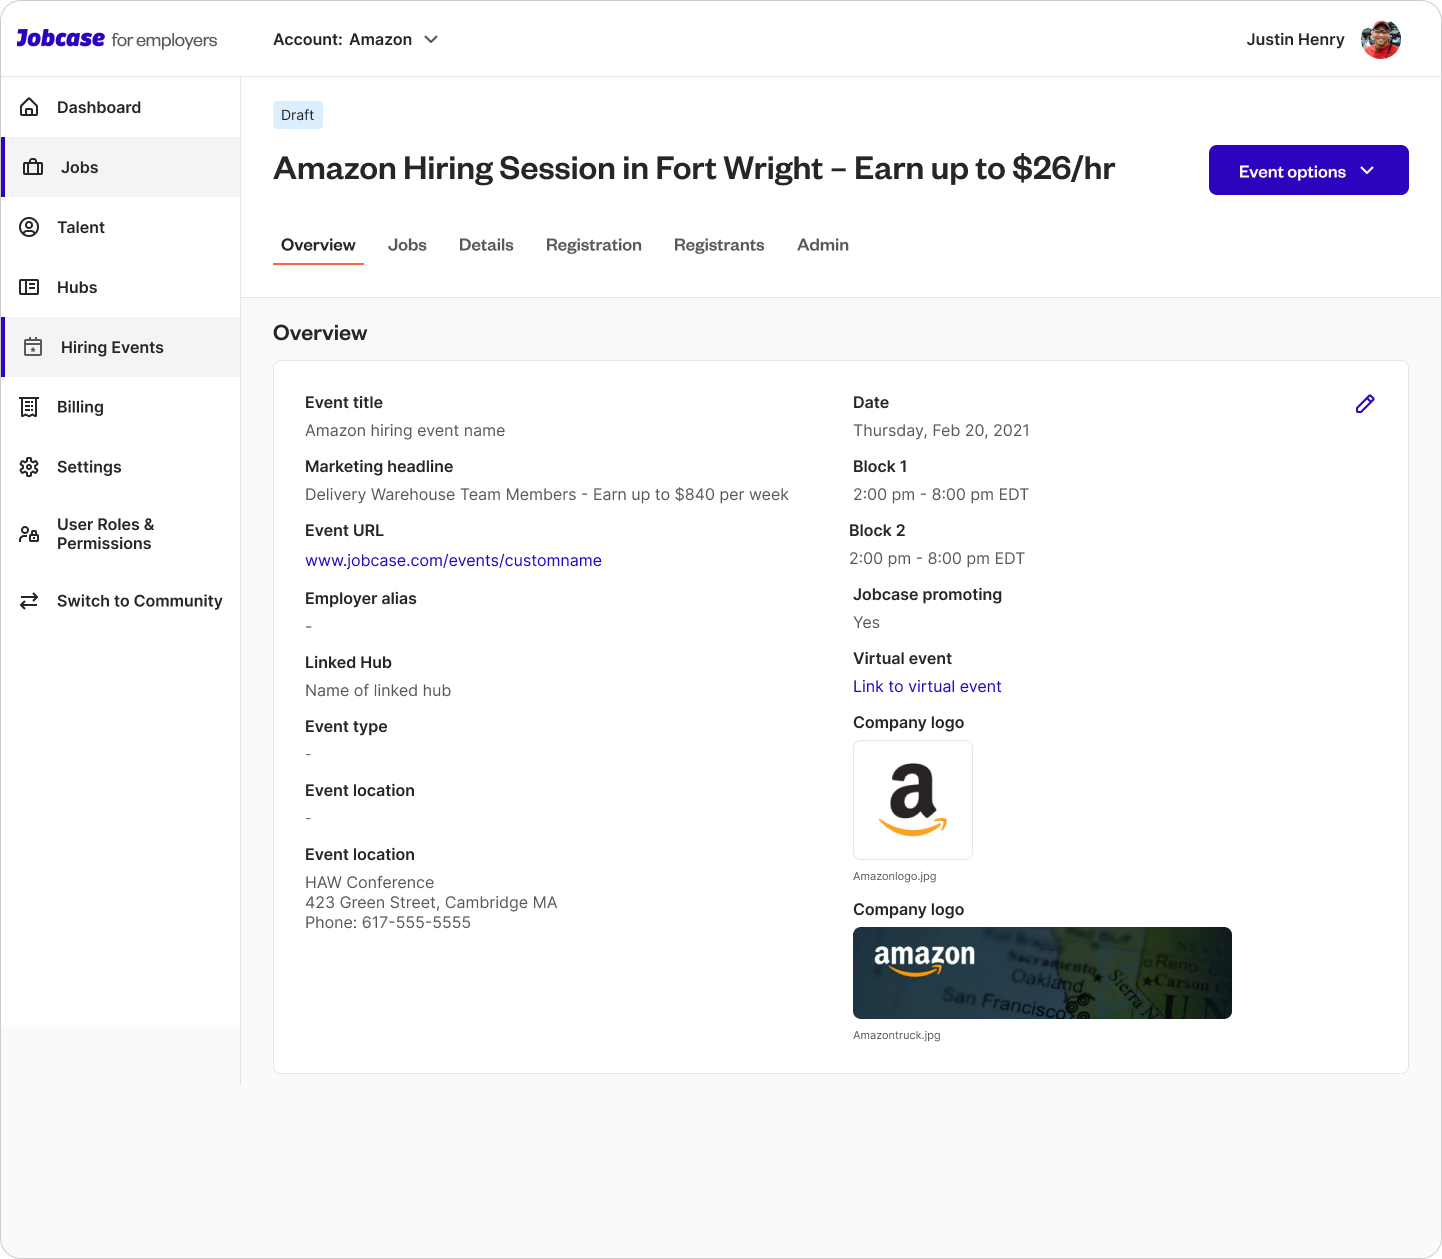
Task: Click 'Name of linked hub' value
Action: (378, 690)
